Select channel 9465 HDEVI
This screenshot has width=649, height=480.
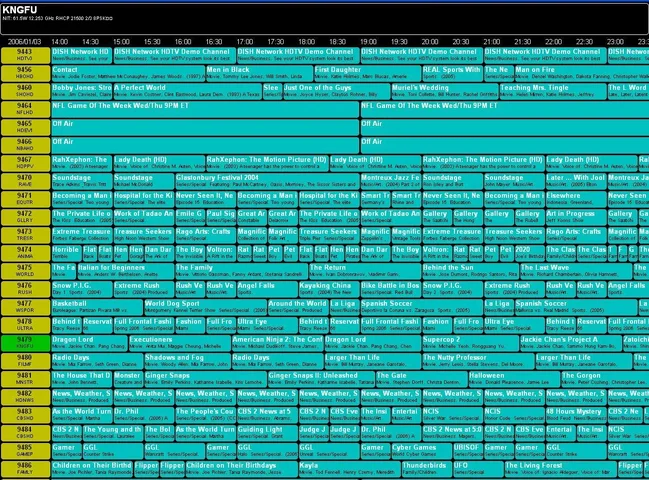[25, 127]
